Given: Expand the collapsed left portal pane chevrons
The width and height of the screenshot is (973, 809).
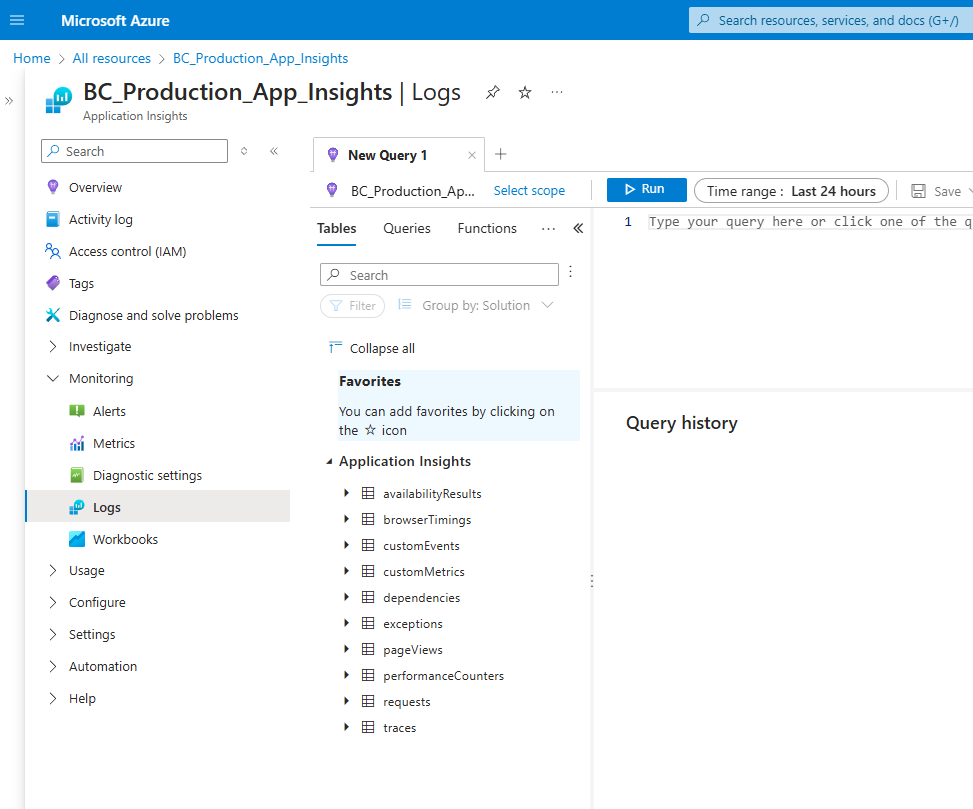Looking at the screenshot, I should [9, 101].
